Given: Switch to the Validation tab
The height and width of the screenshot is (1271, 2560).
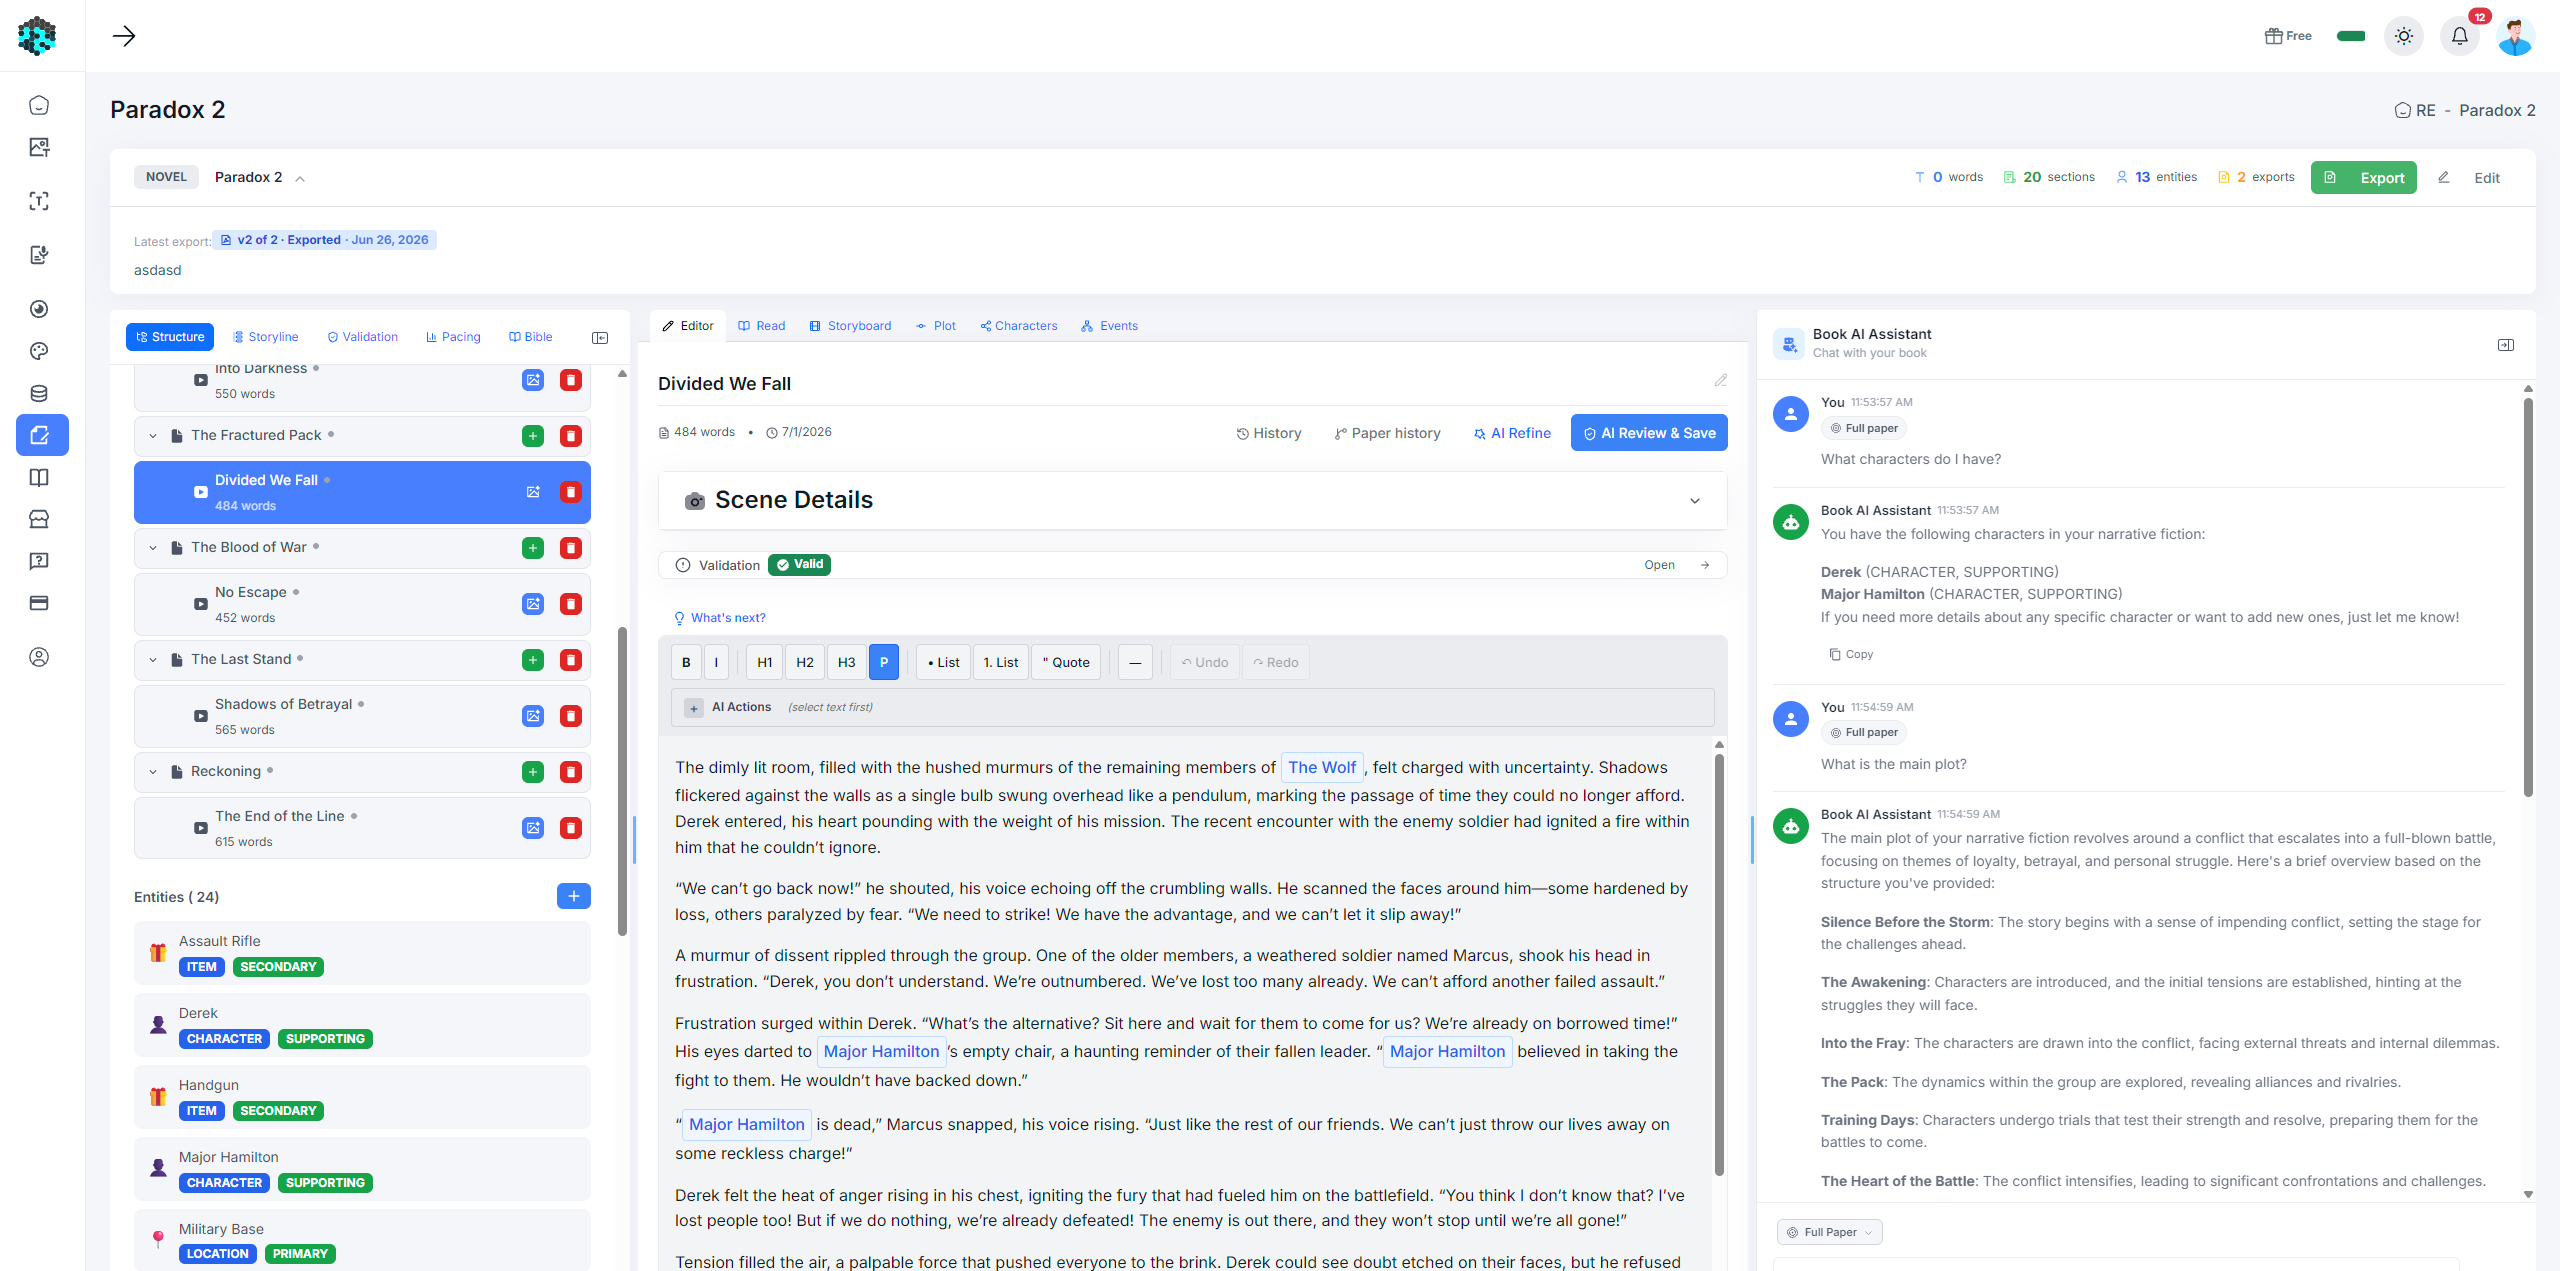Looking at the screenshot, I should (363, 337).
